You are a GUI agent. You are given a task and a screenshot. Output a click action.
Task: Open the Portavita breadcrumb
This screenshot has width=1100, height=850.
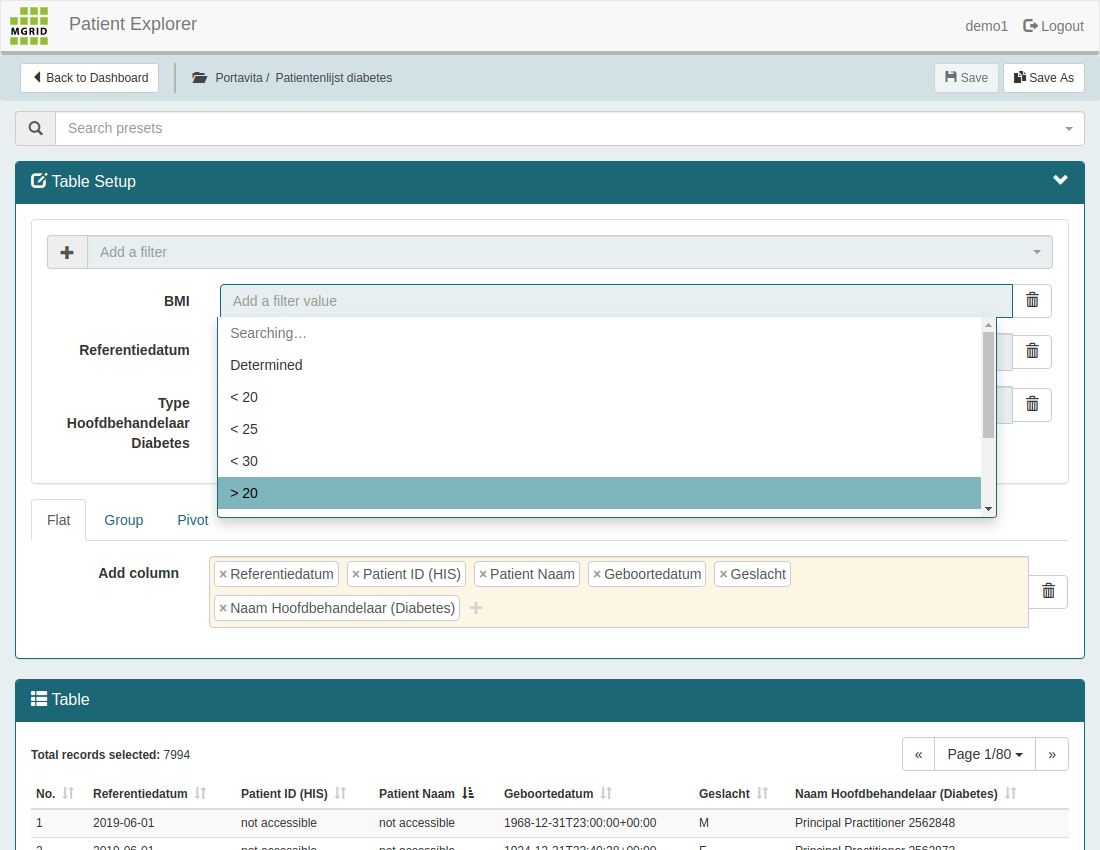pyautogui.click(x=239, y=78)
